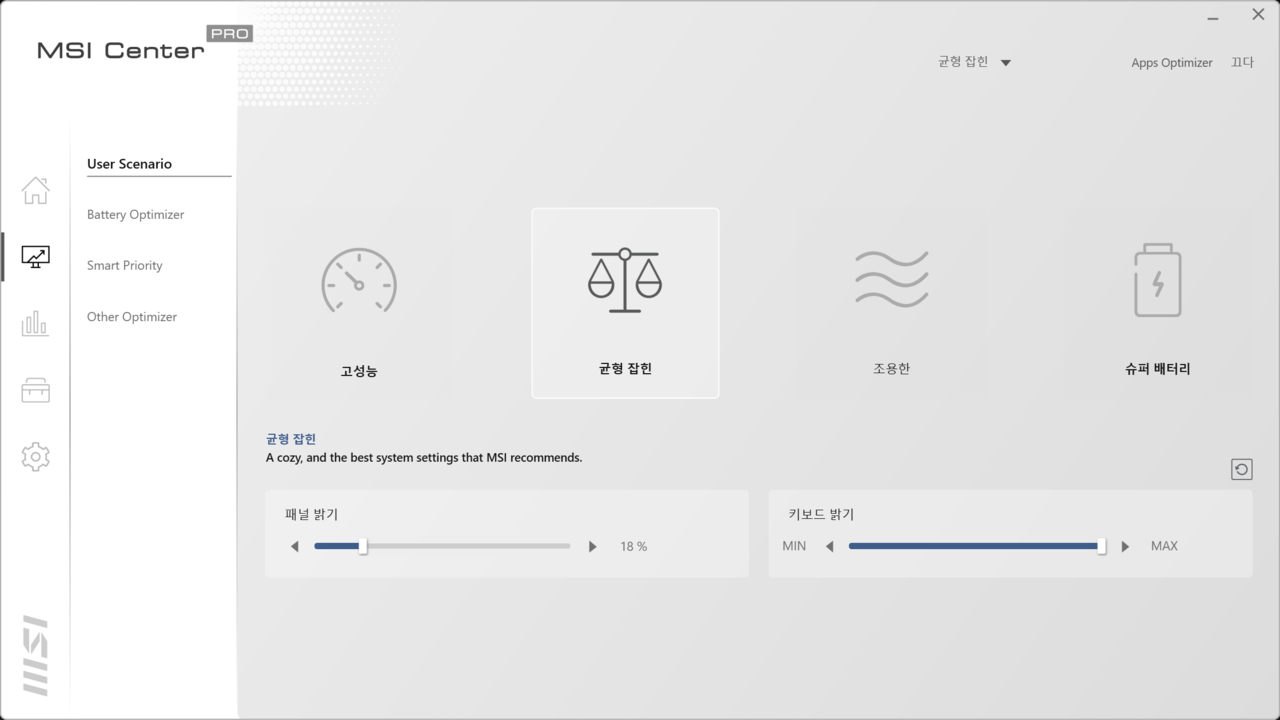Decrease panel brightness with left arrow
The height and width of the screenshot is (720, 1280).
tap(295, 547)
